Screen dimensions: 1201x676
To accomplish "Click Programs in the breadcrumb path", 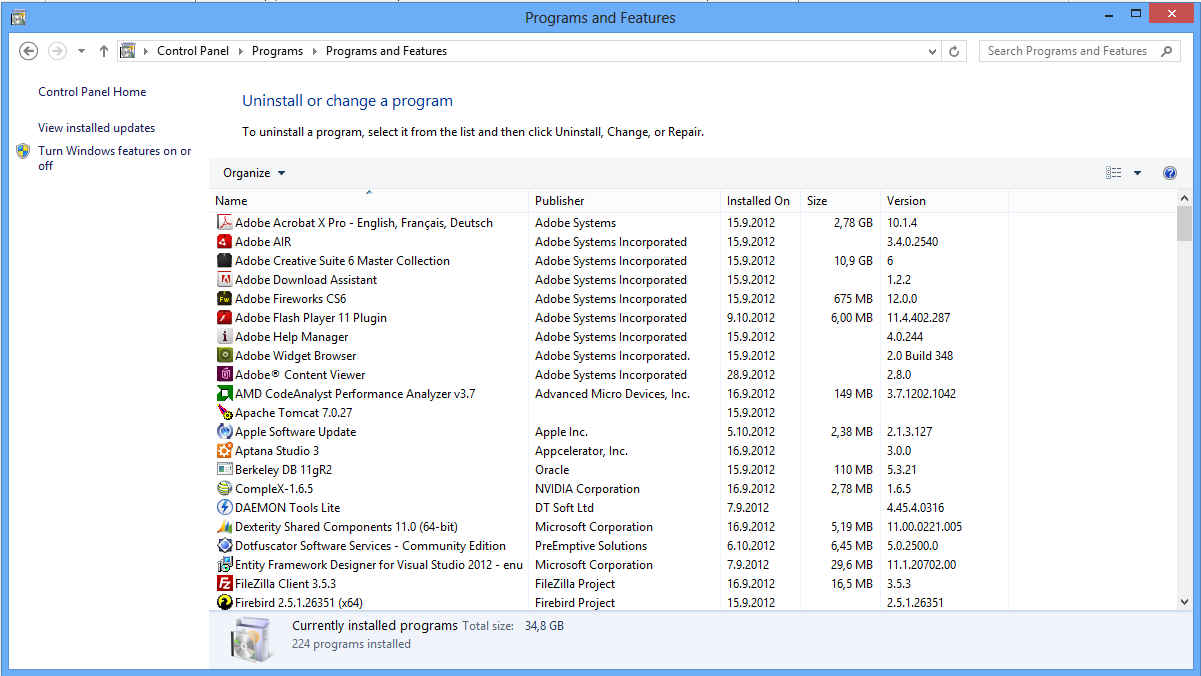I will pyautogui.click(x=277, y=51).
